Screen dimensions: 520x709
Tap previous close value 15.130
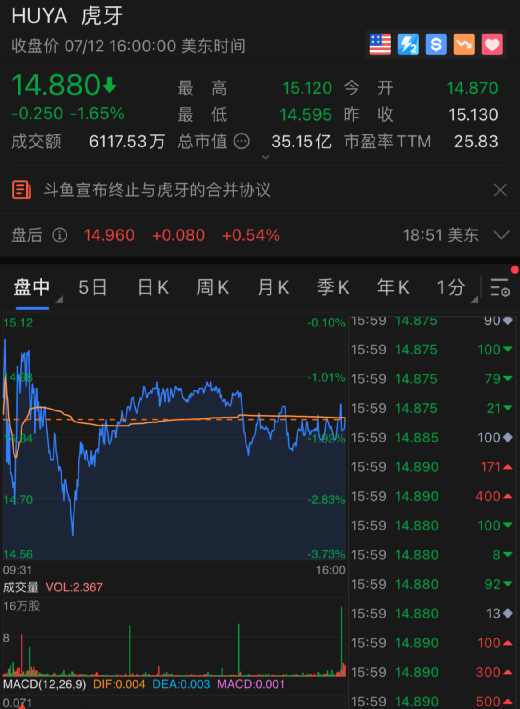[473, 115]
